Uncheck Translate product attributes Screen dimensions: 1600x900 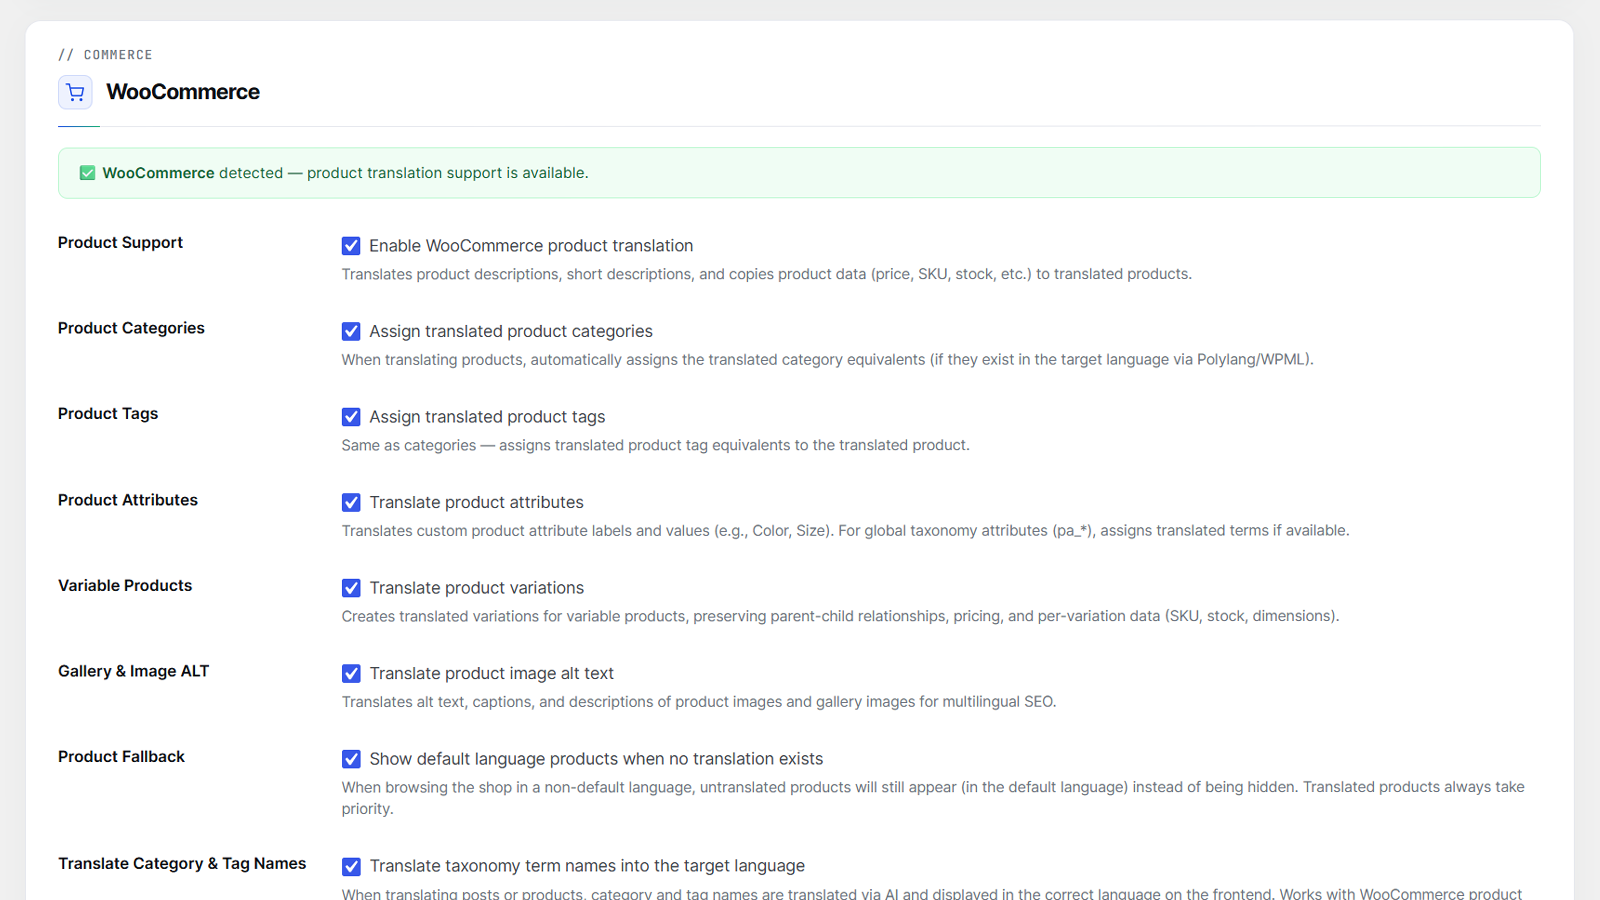click(x=351, y=502)
